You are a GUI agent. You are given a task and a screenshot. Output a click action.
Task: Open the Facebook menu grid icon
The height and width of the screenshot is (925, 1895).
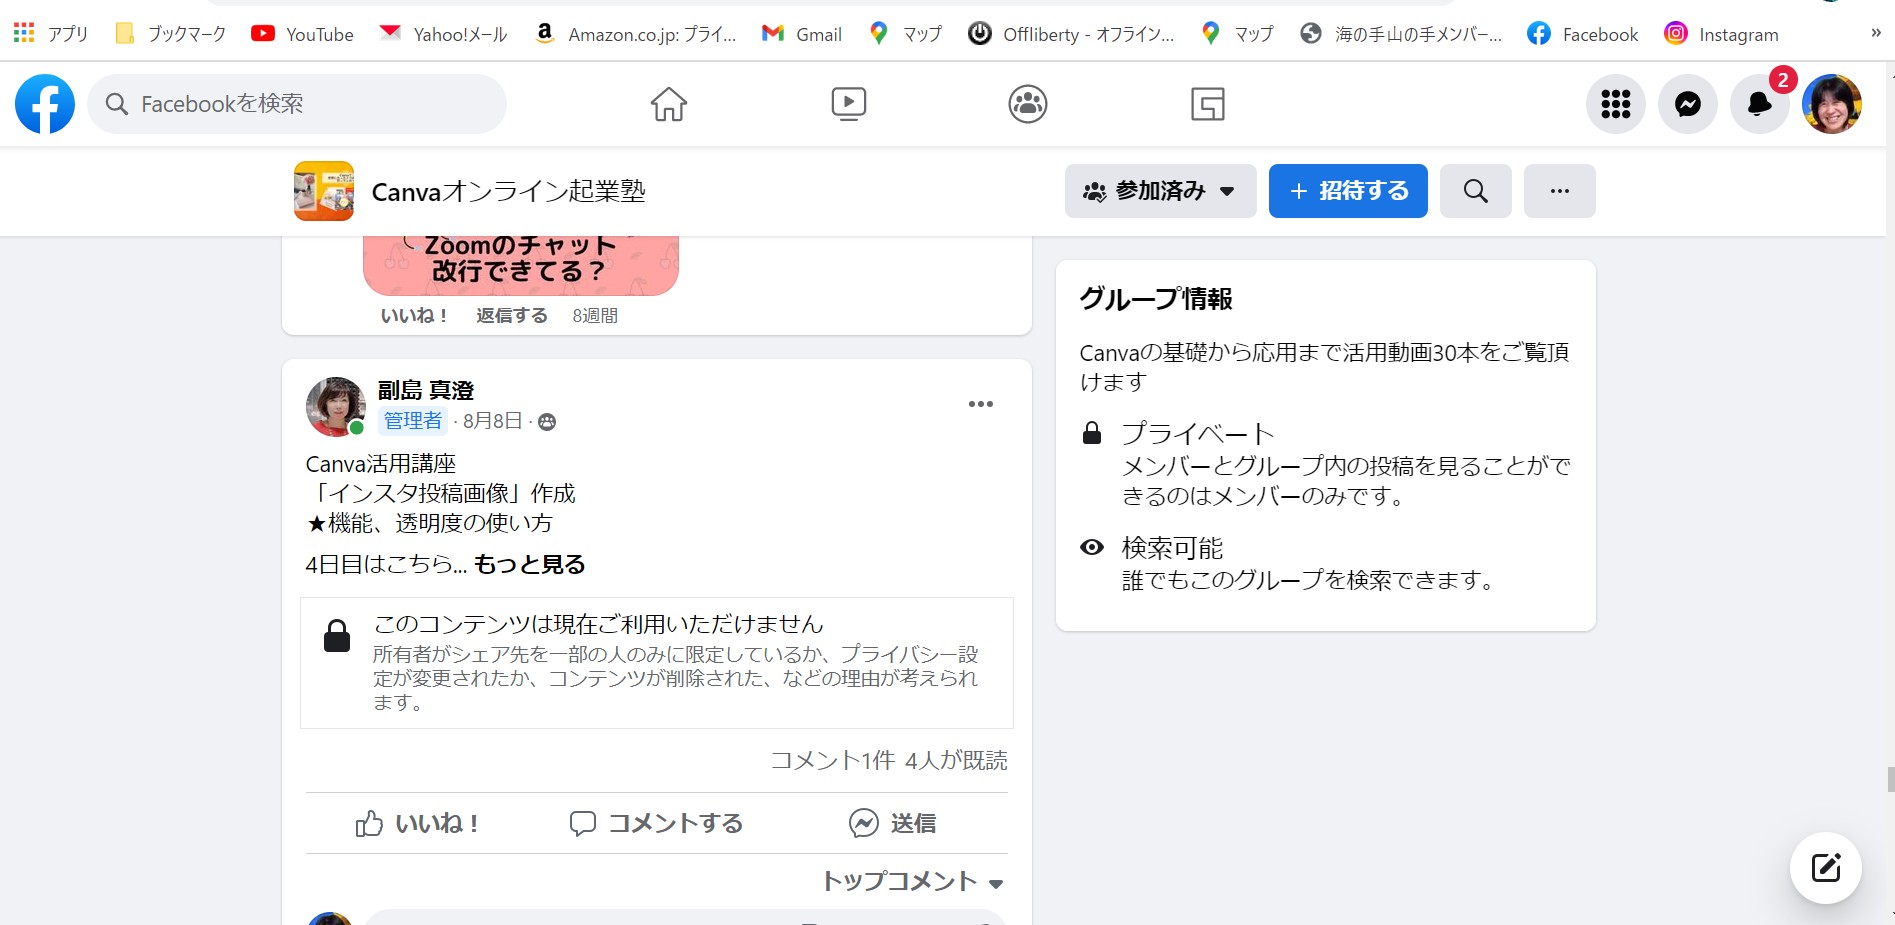click(1616, 104)
